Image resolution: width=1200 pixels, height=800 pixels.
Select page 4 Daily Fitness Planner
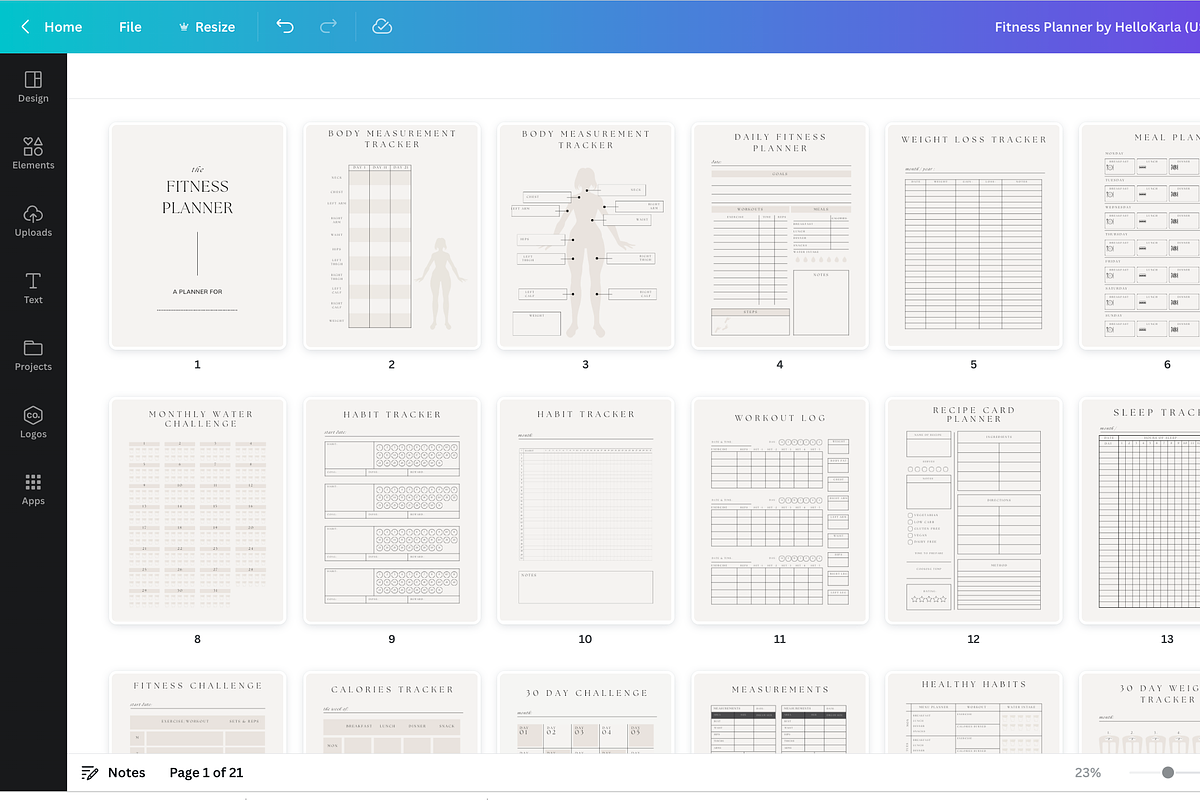(x=779, y=236)
